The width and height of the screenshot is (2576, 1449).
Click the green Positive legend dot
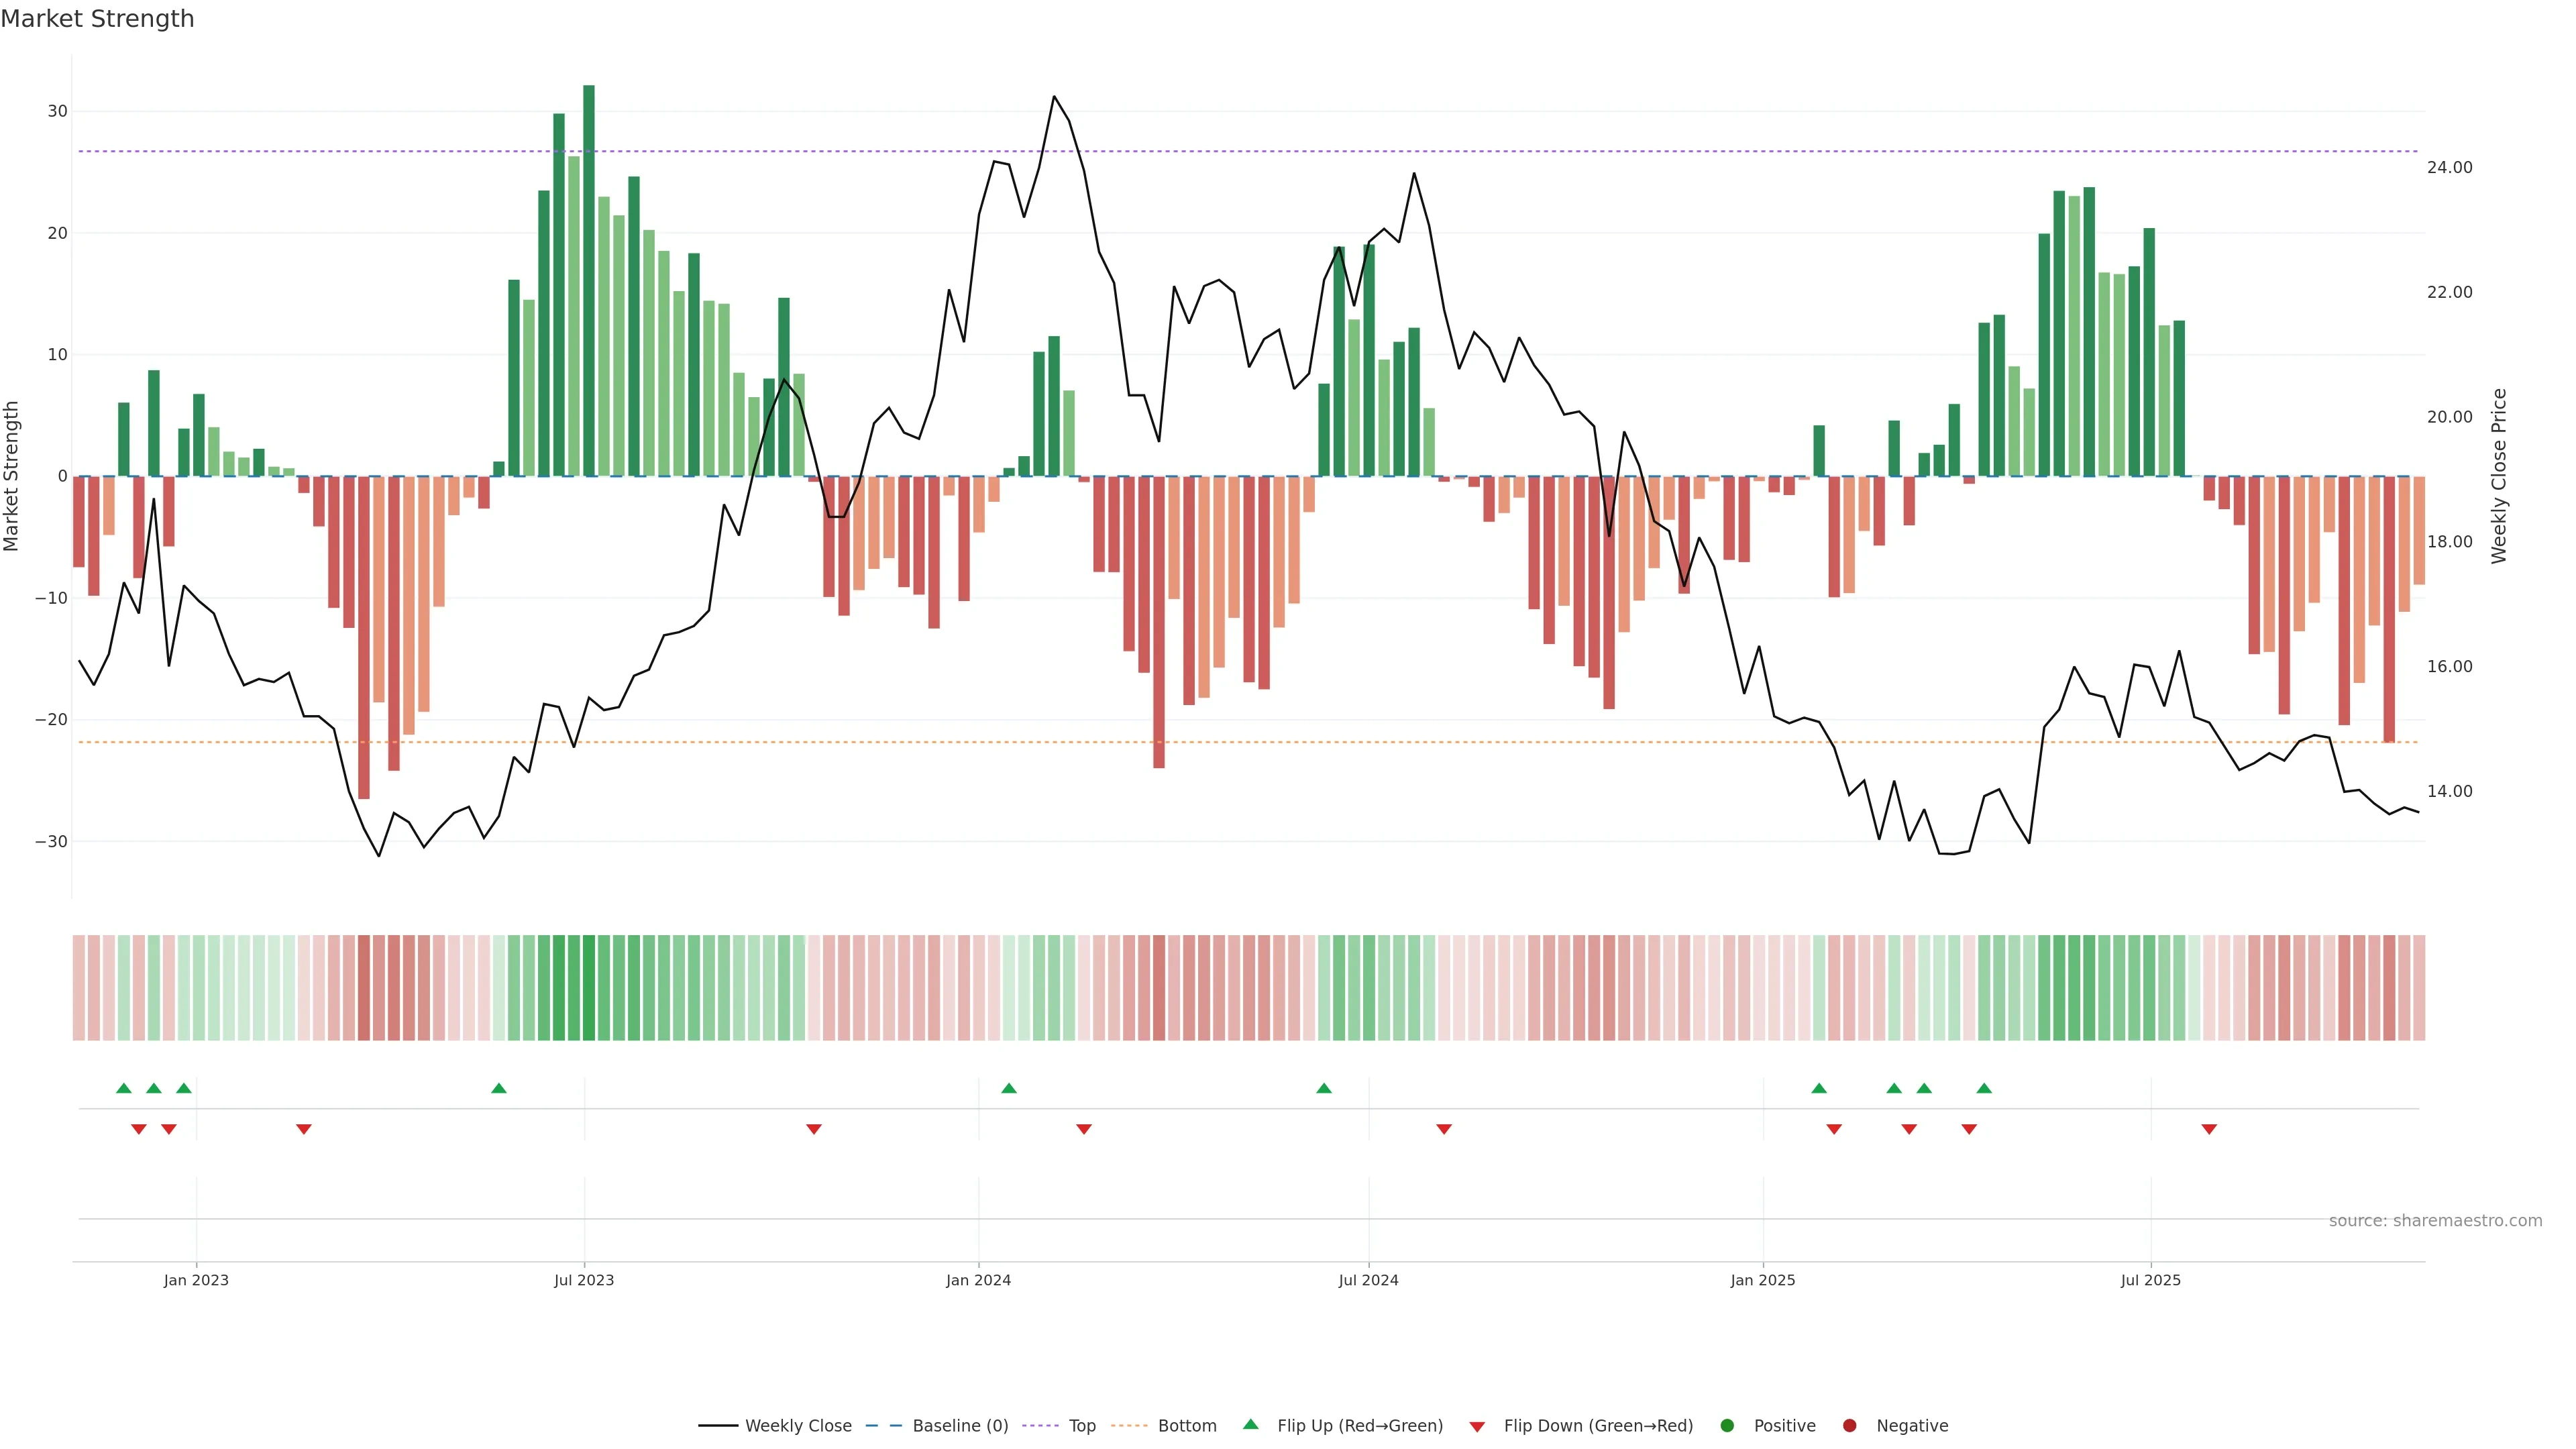tap(1727, 1426)
